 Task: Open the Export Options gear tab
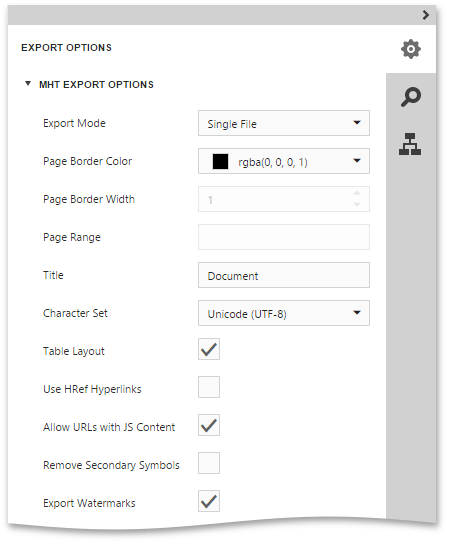pyautogui.click(x=411, y=49)
